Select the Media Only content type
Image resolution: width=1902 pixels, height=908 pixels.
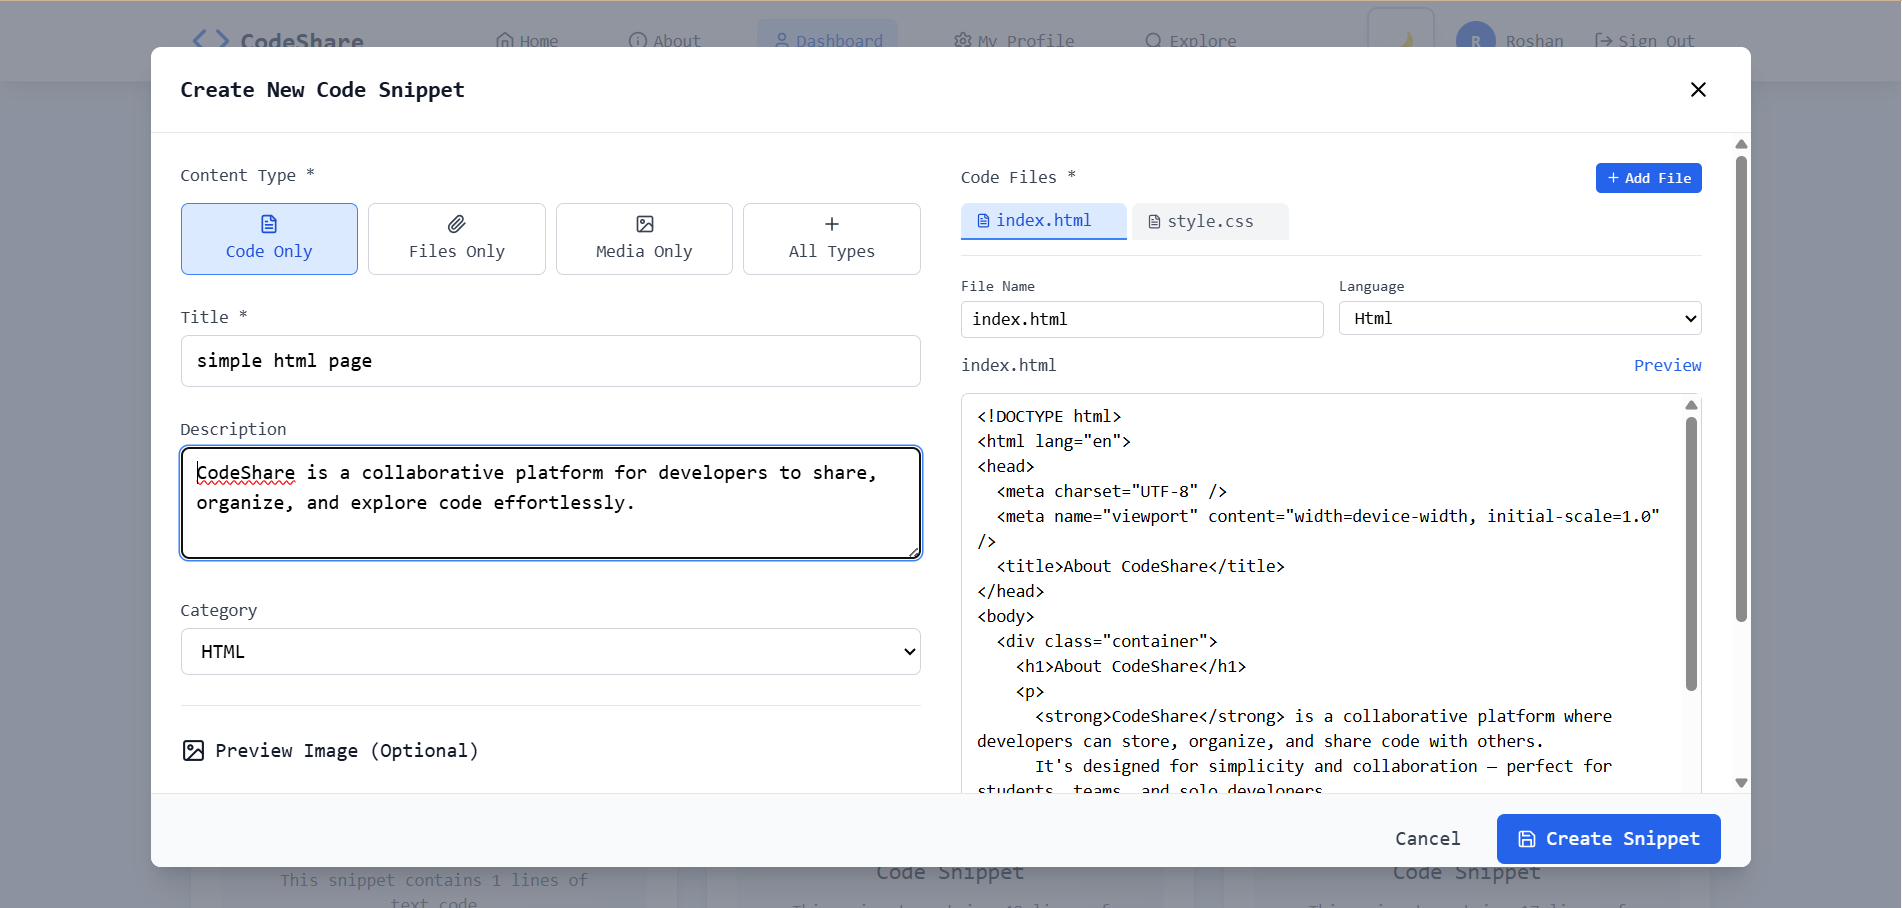click(x=644, y=239)
